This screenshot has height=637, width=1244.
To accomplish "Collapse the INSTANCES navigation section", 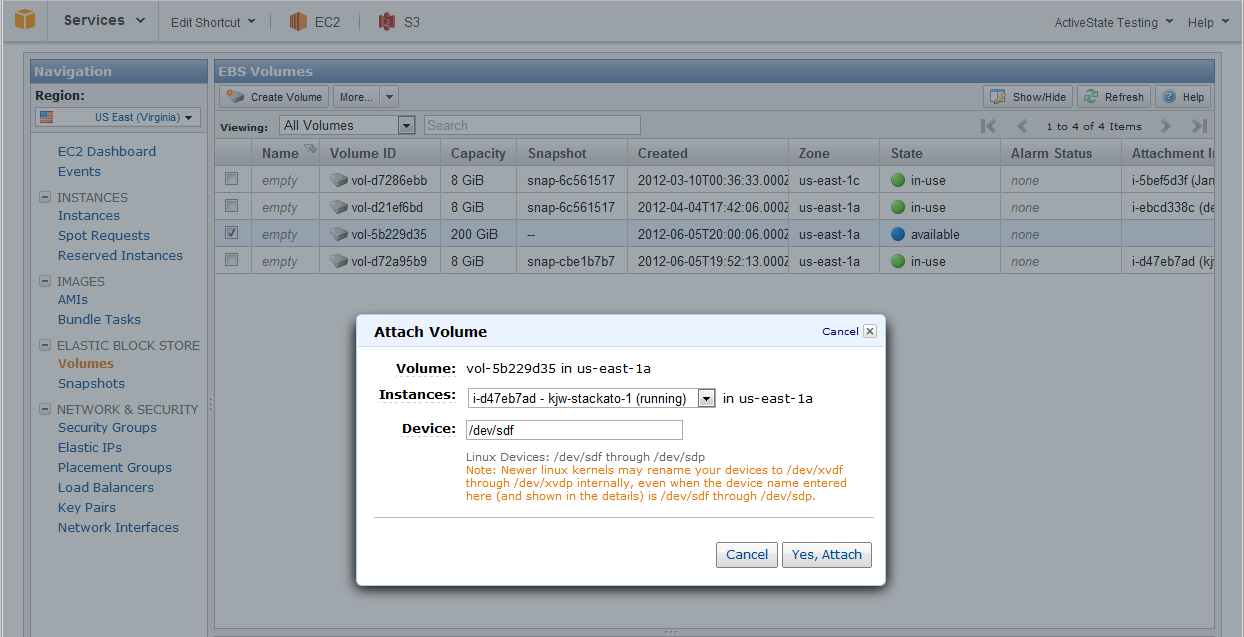I will [45, 197].
